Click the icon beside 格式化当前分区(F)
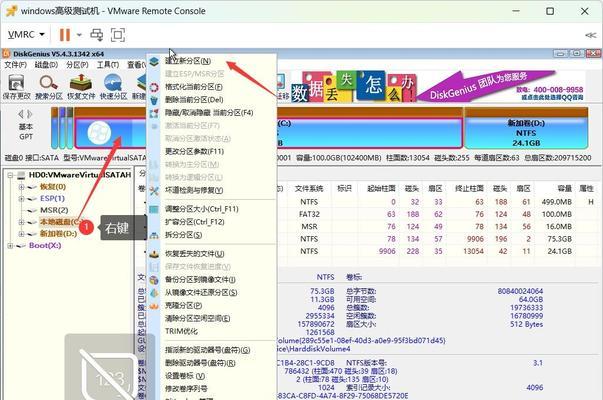The width and height of the screenshot is (603, 400). coord(154,87)
